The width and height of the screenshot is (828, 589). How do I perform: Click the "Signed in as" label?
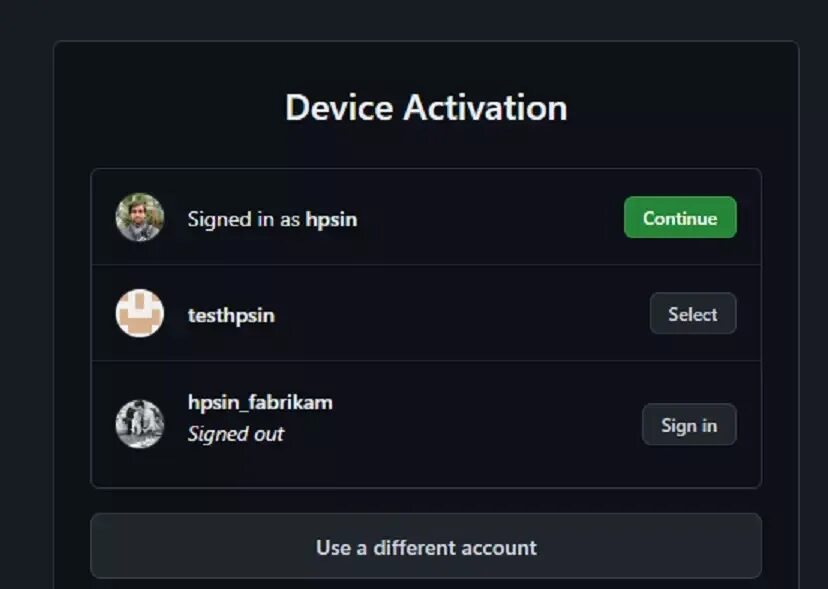[243, 219]
